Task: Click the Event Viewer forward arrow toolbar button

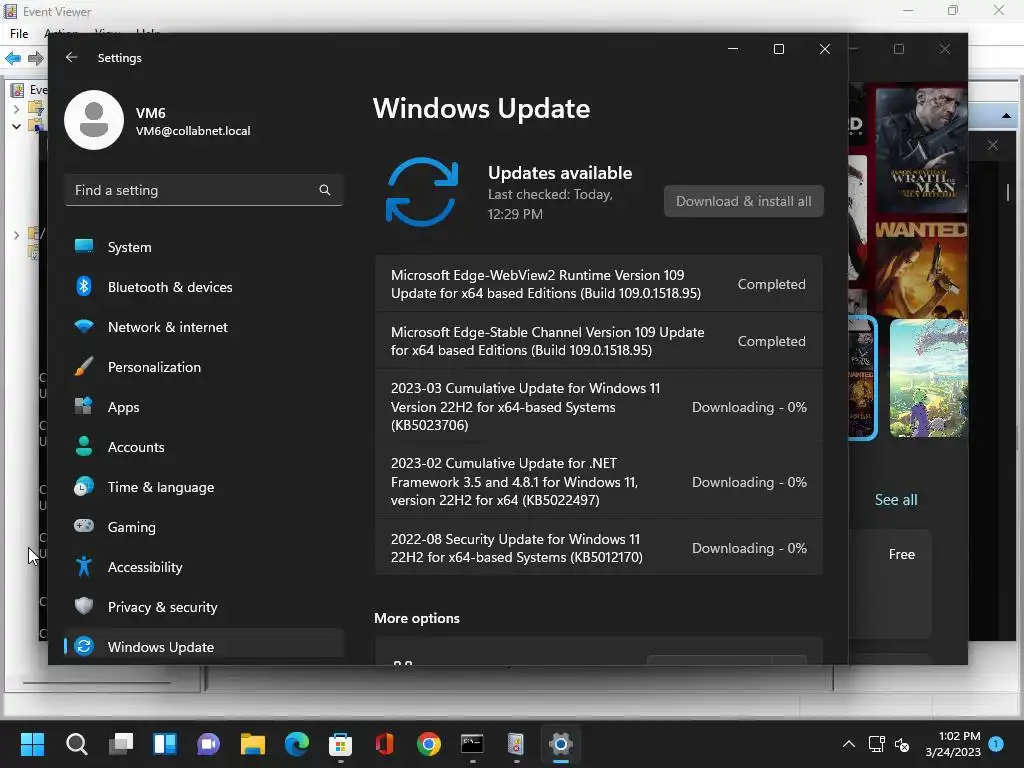Action: (x=36, y=58)
